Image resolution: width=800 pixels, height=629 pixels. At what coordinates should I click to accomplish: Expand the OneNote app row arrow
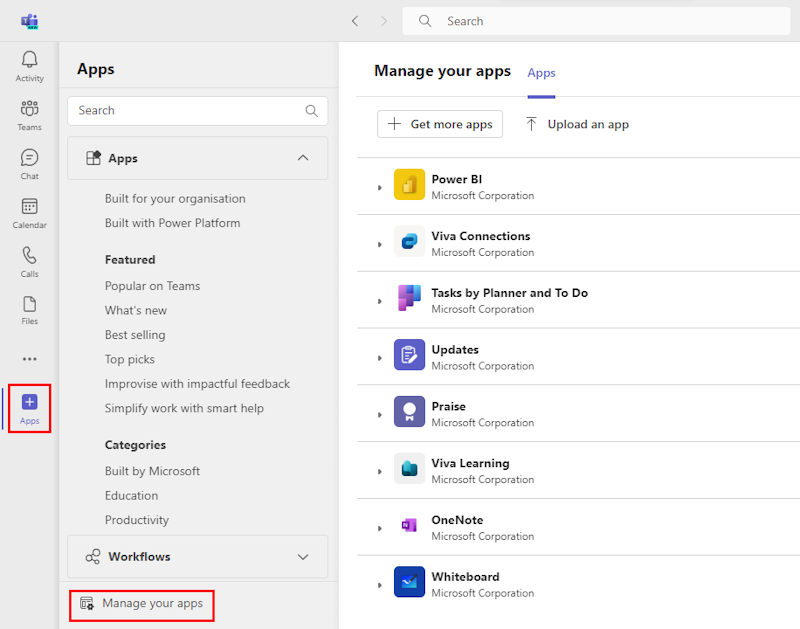click(x=380, y=528)
